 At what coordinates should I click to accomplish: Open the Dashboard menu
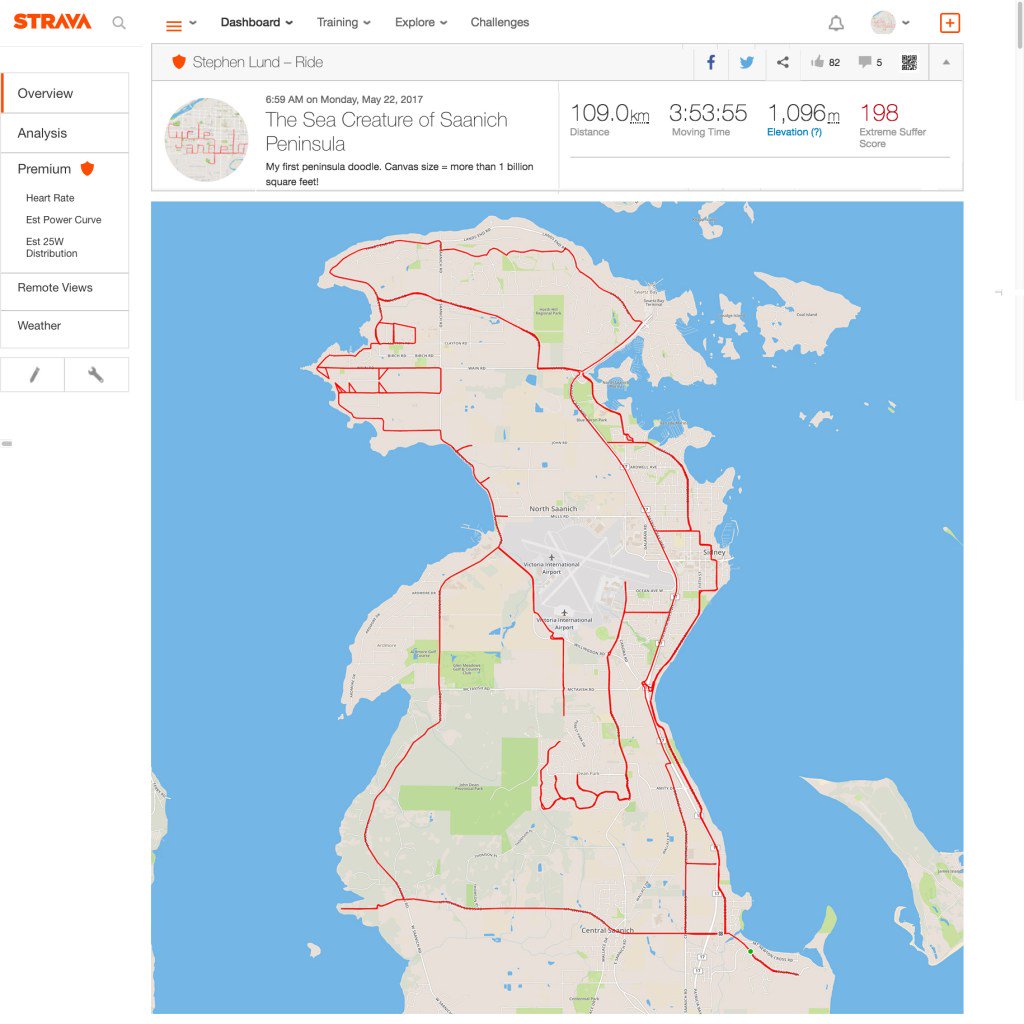pos(251,22)
